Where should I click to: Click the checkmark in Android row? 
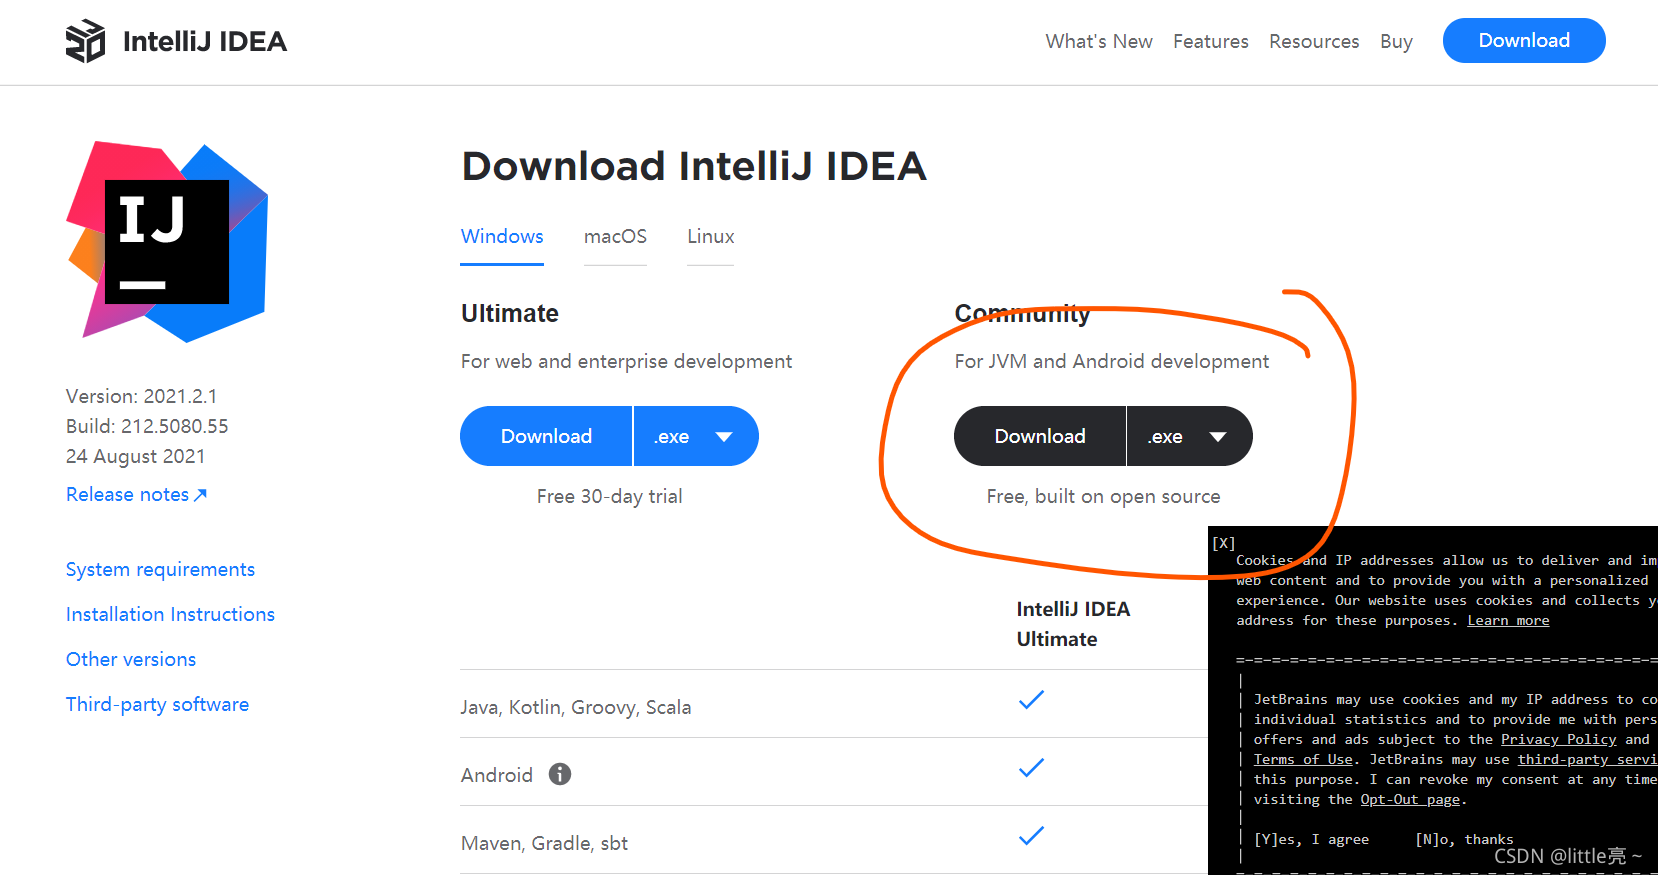click(1031, 768)
